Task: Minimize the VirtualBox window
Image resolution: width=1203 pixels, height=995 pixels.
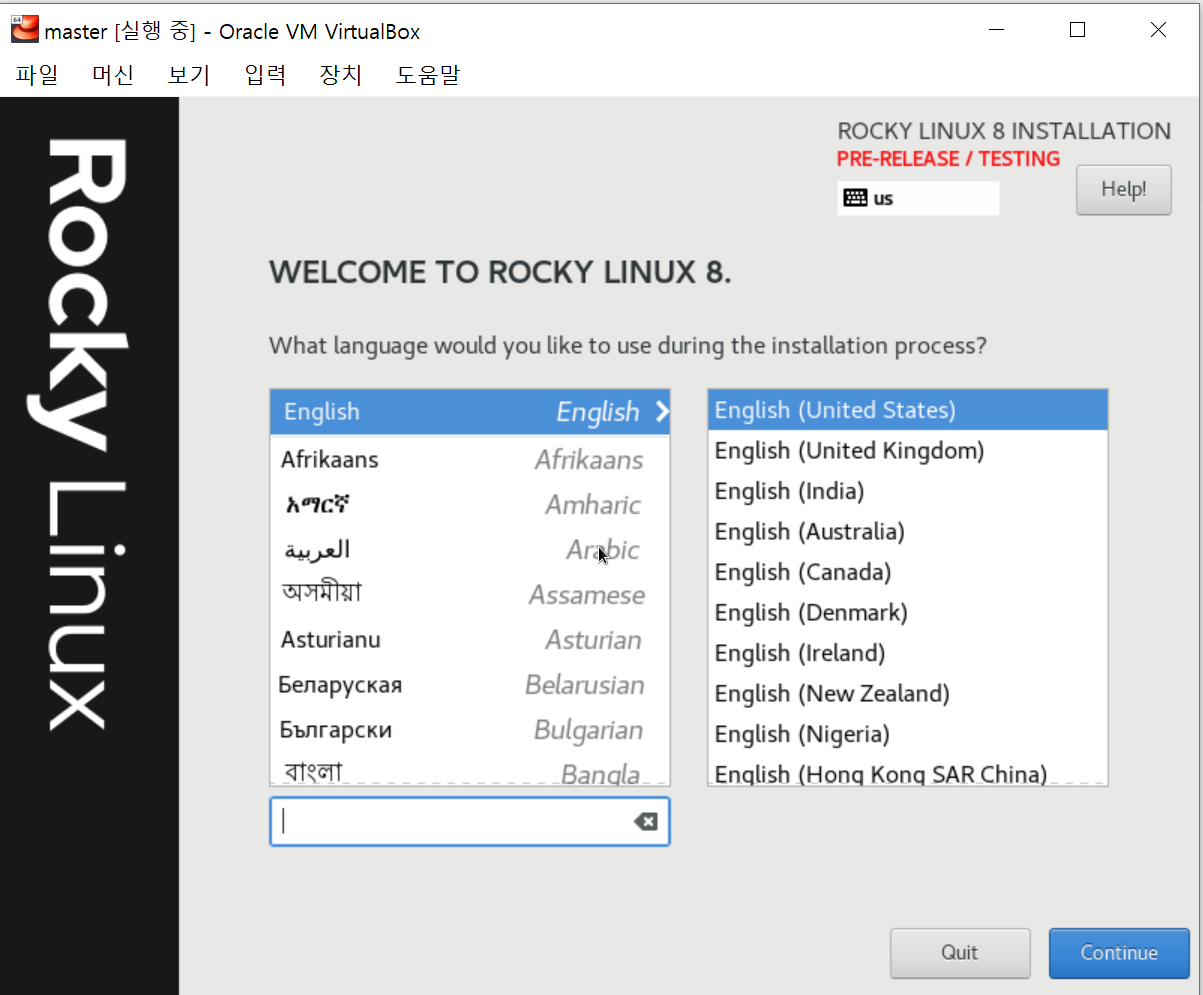Action: coord(996,30)
